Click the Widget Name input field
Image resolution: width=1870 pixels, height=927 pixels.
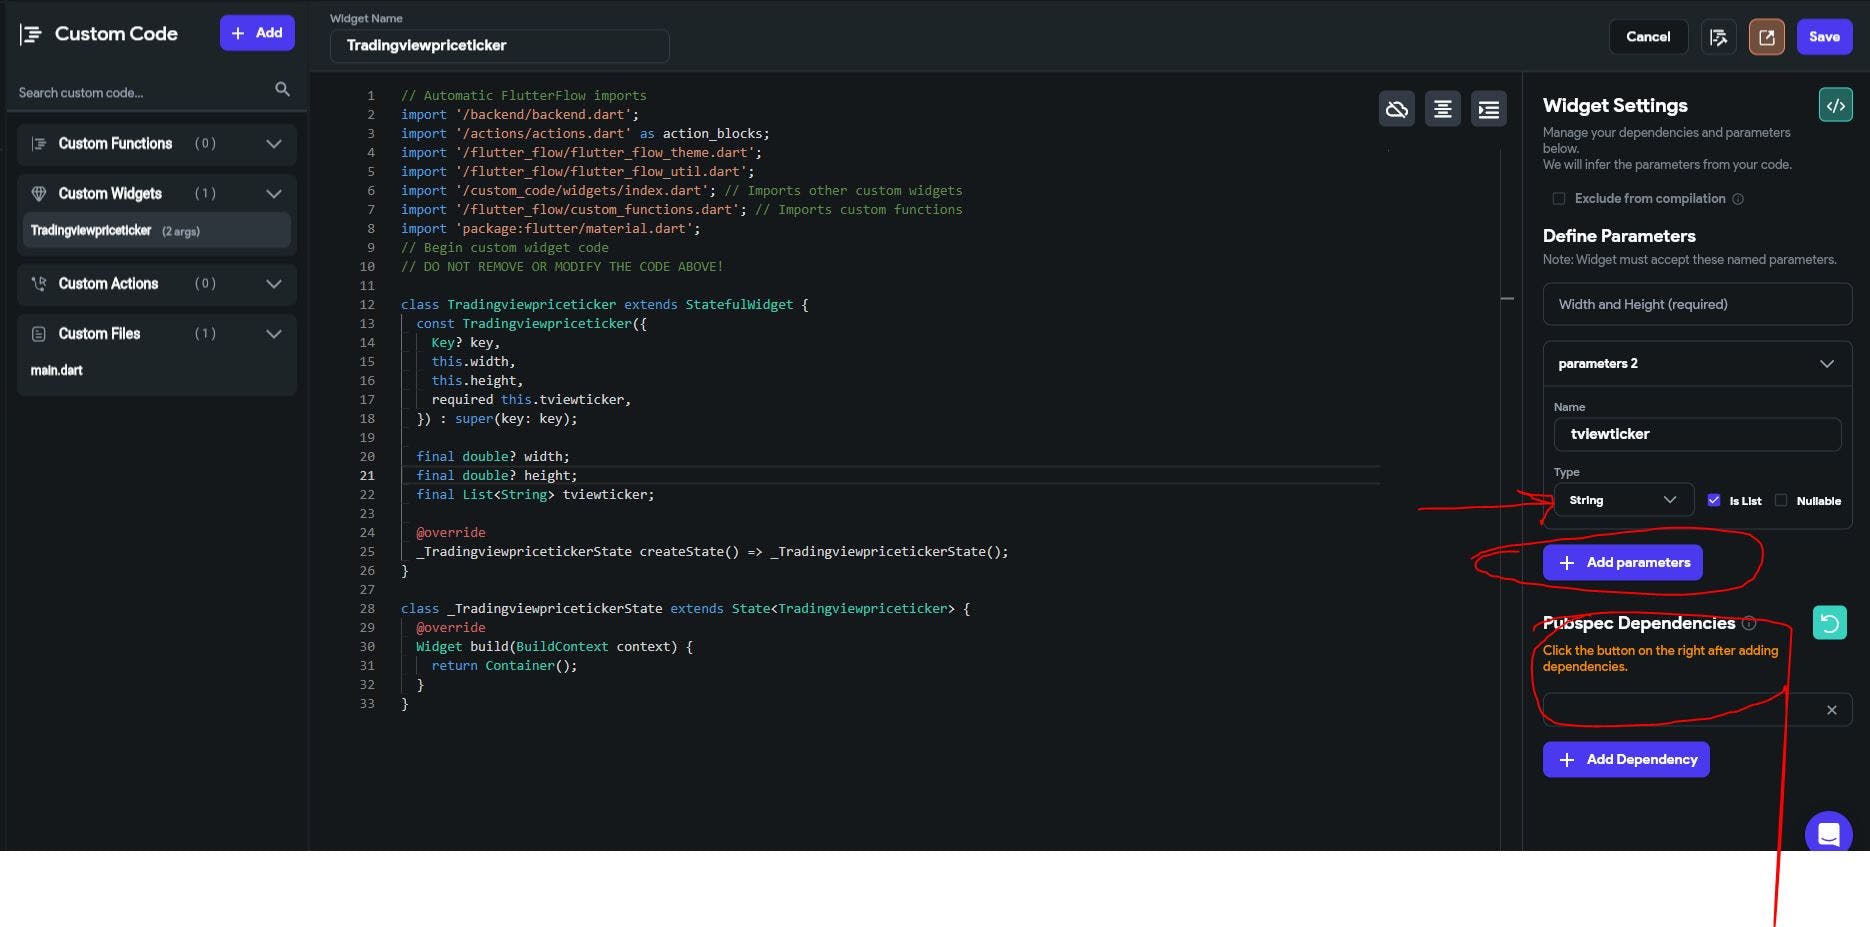[x=499, y=46]
